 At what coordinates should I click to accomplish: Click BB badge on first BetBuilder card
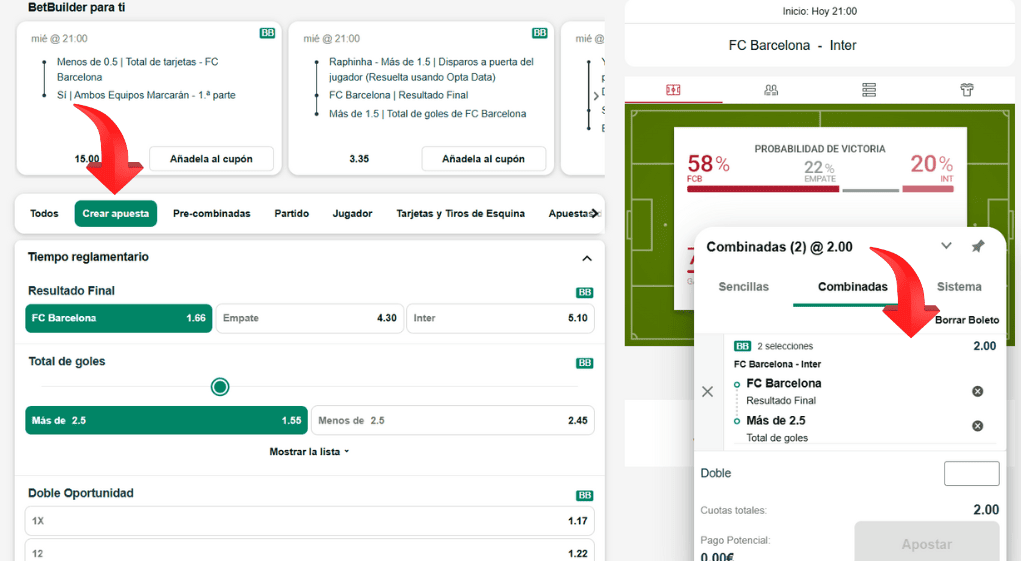pyautogui.click(x=267, y=33)
